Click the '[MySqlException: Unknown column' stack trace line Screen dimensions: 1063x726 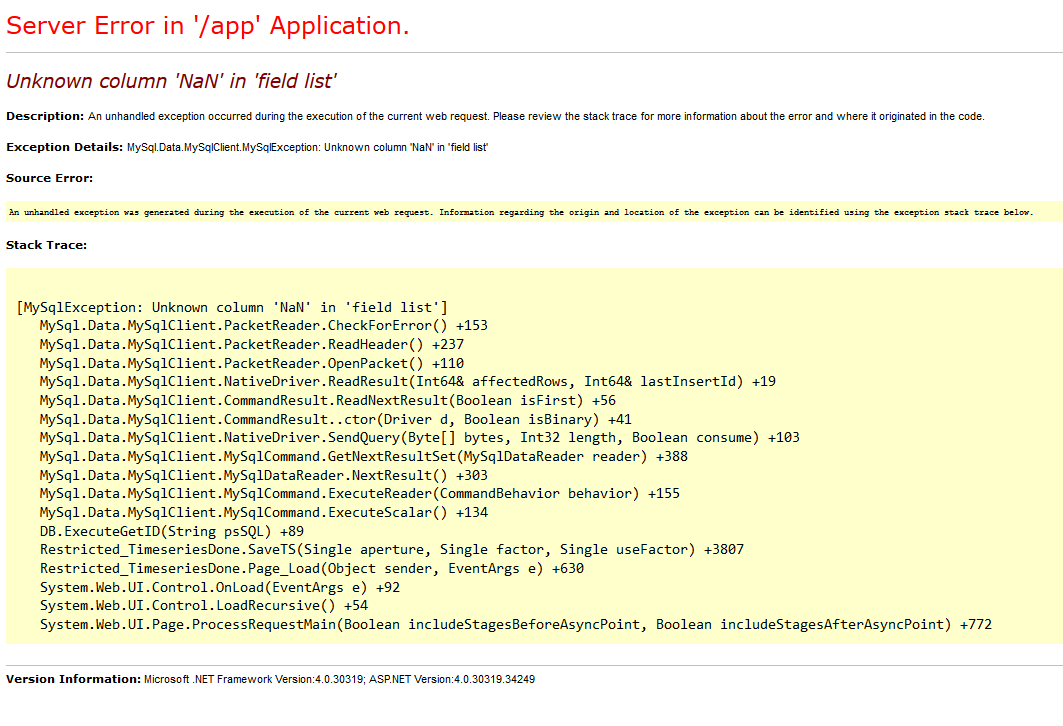232,307
